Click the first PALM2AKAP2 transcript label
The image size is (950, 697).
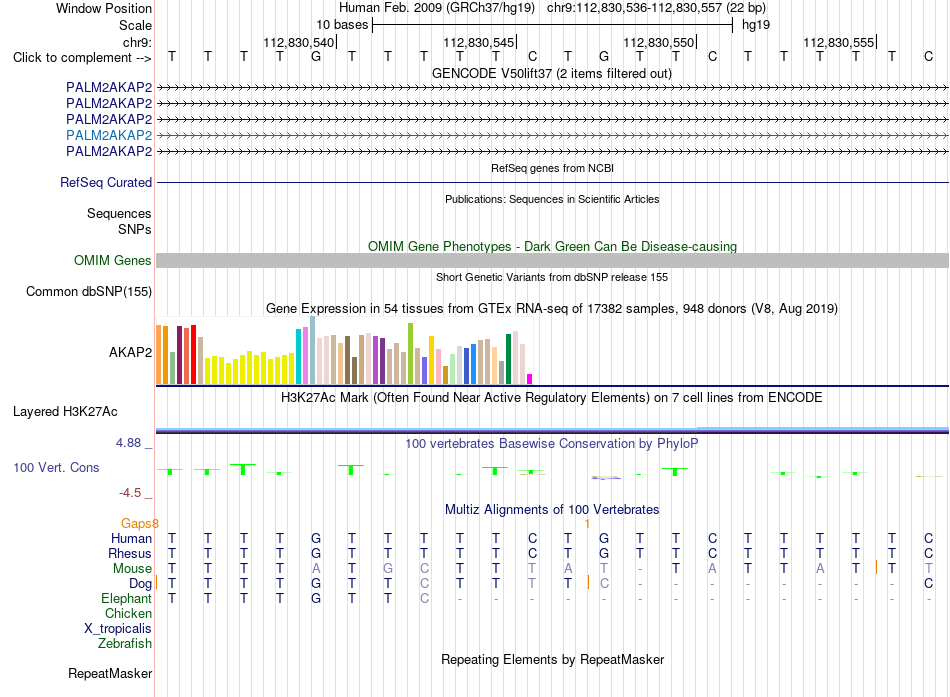coord(109,87)
